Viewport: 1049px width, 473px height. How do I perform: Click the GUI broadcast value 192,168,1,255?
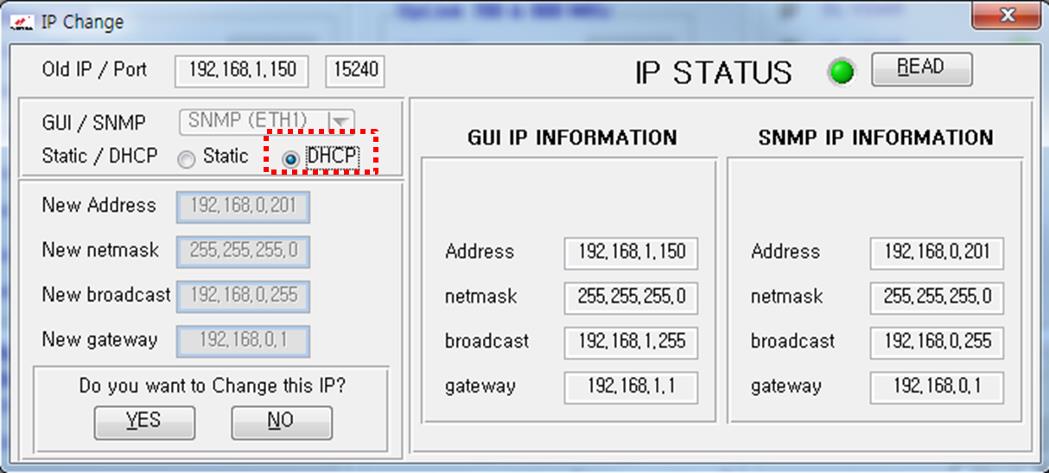(x=631, y=343)
